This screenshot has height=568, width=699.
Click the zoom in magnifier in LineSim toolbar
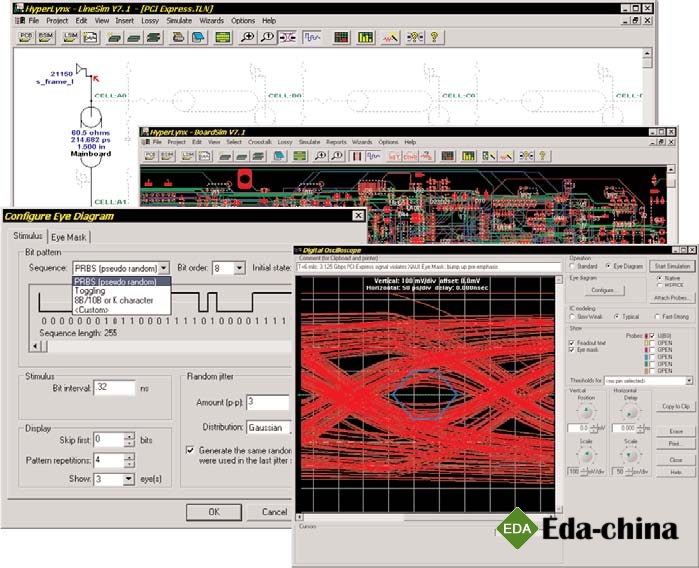coord(247,37)
